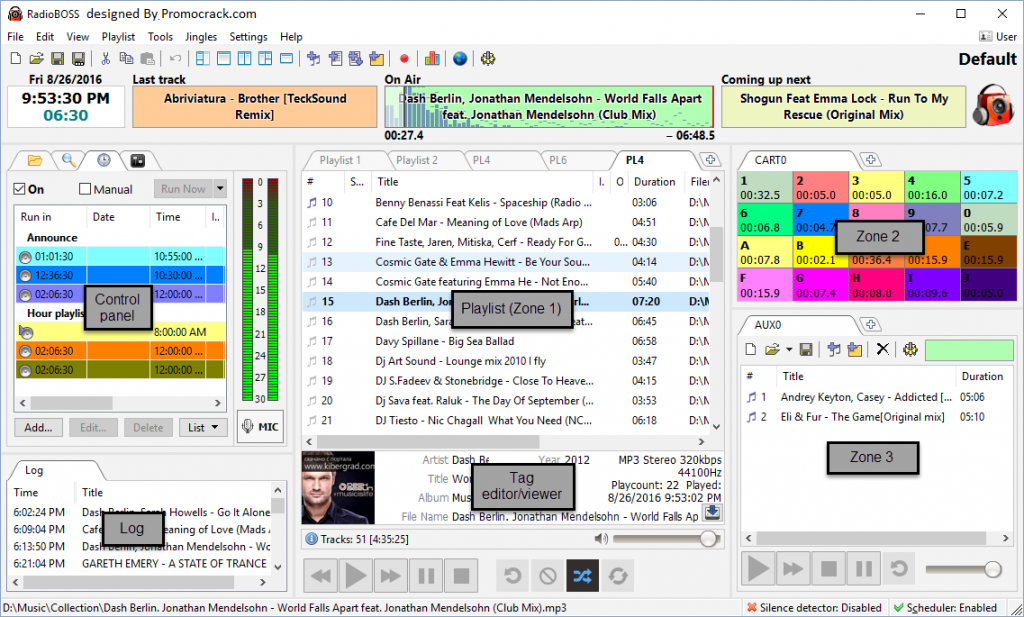The image size is (1024, 617).
Task: Click the Stop button in main player
Action: tap(461, 575)
